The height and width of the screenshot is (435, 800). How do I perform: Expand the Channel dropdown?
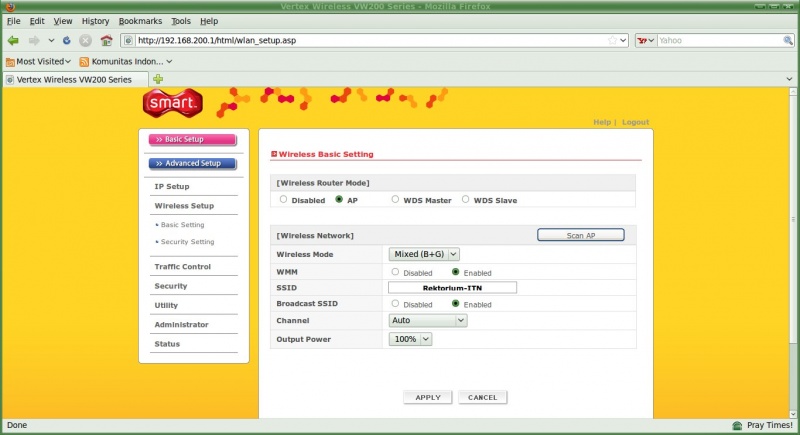tap(428, 321)
